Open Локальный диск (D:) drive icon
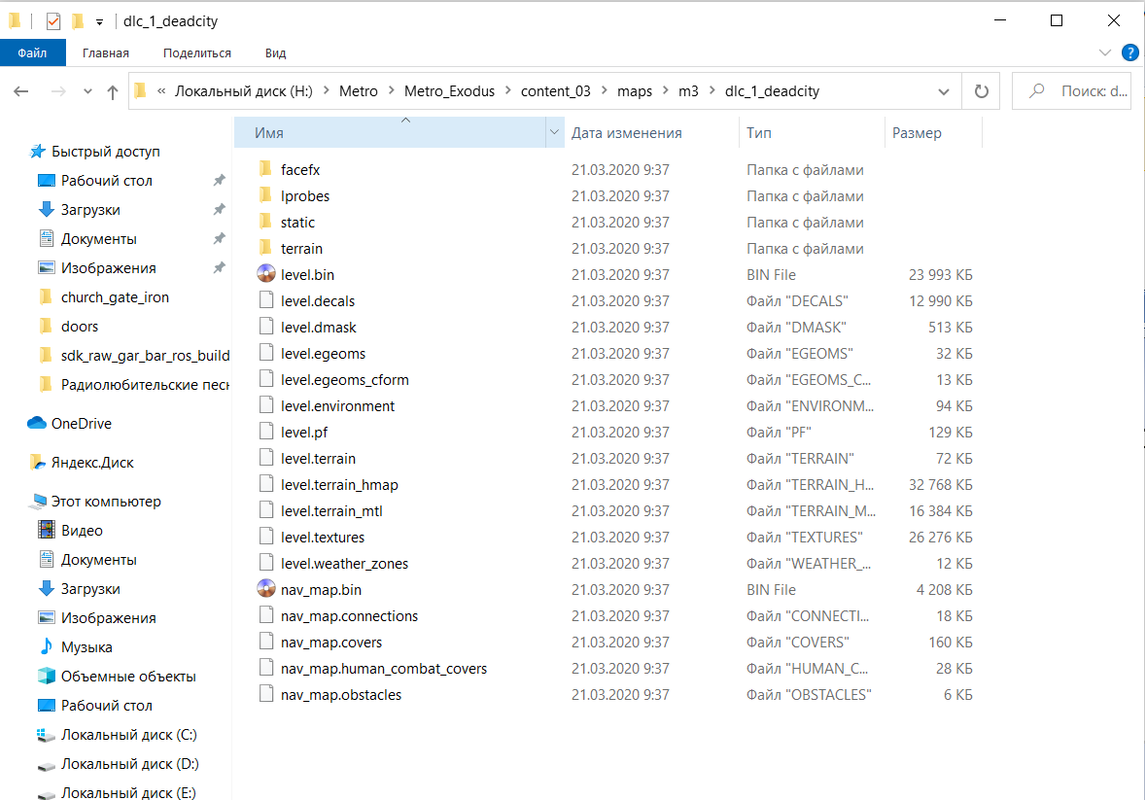Viewport: 1145px width, 800px height. 46,765
